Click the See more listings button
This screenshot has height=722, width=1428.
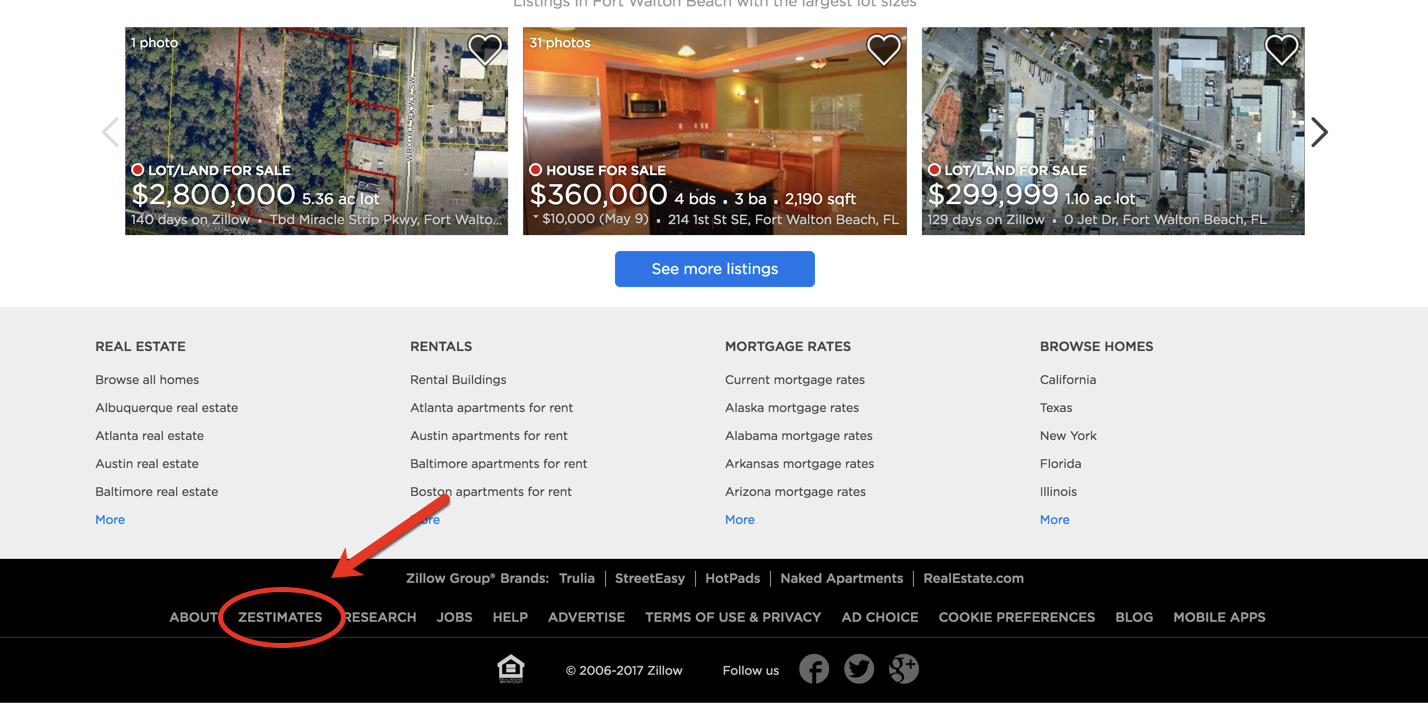[x=714, y=269]
